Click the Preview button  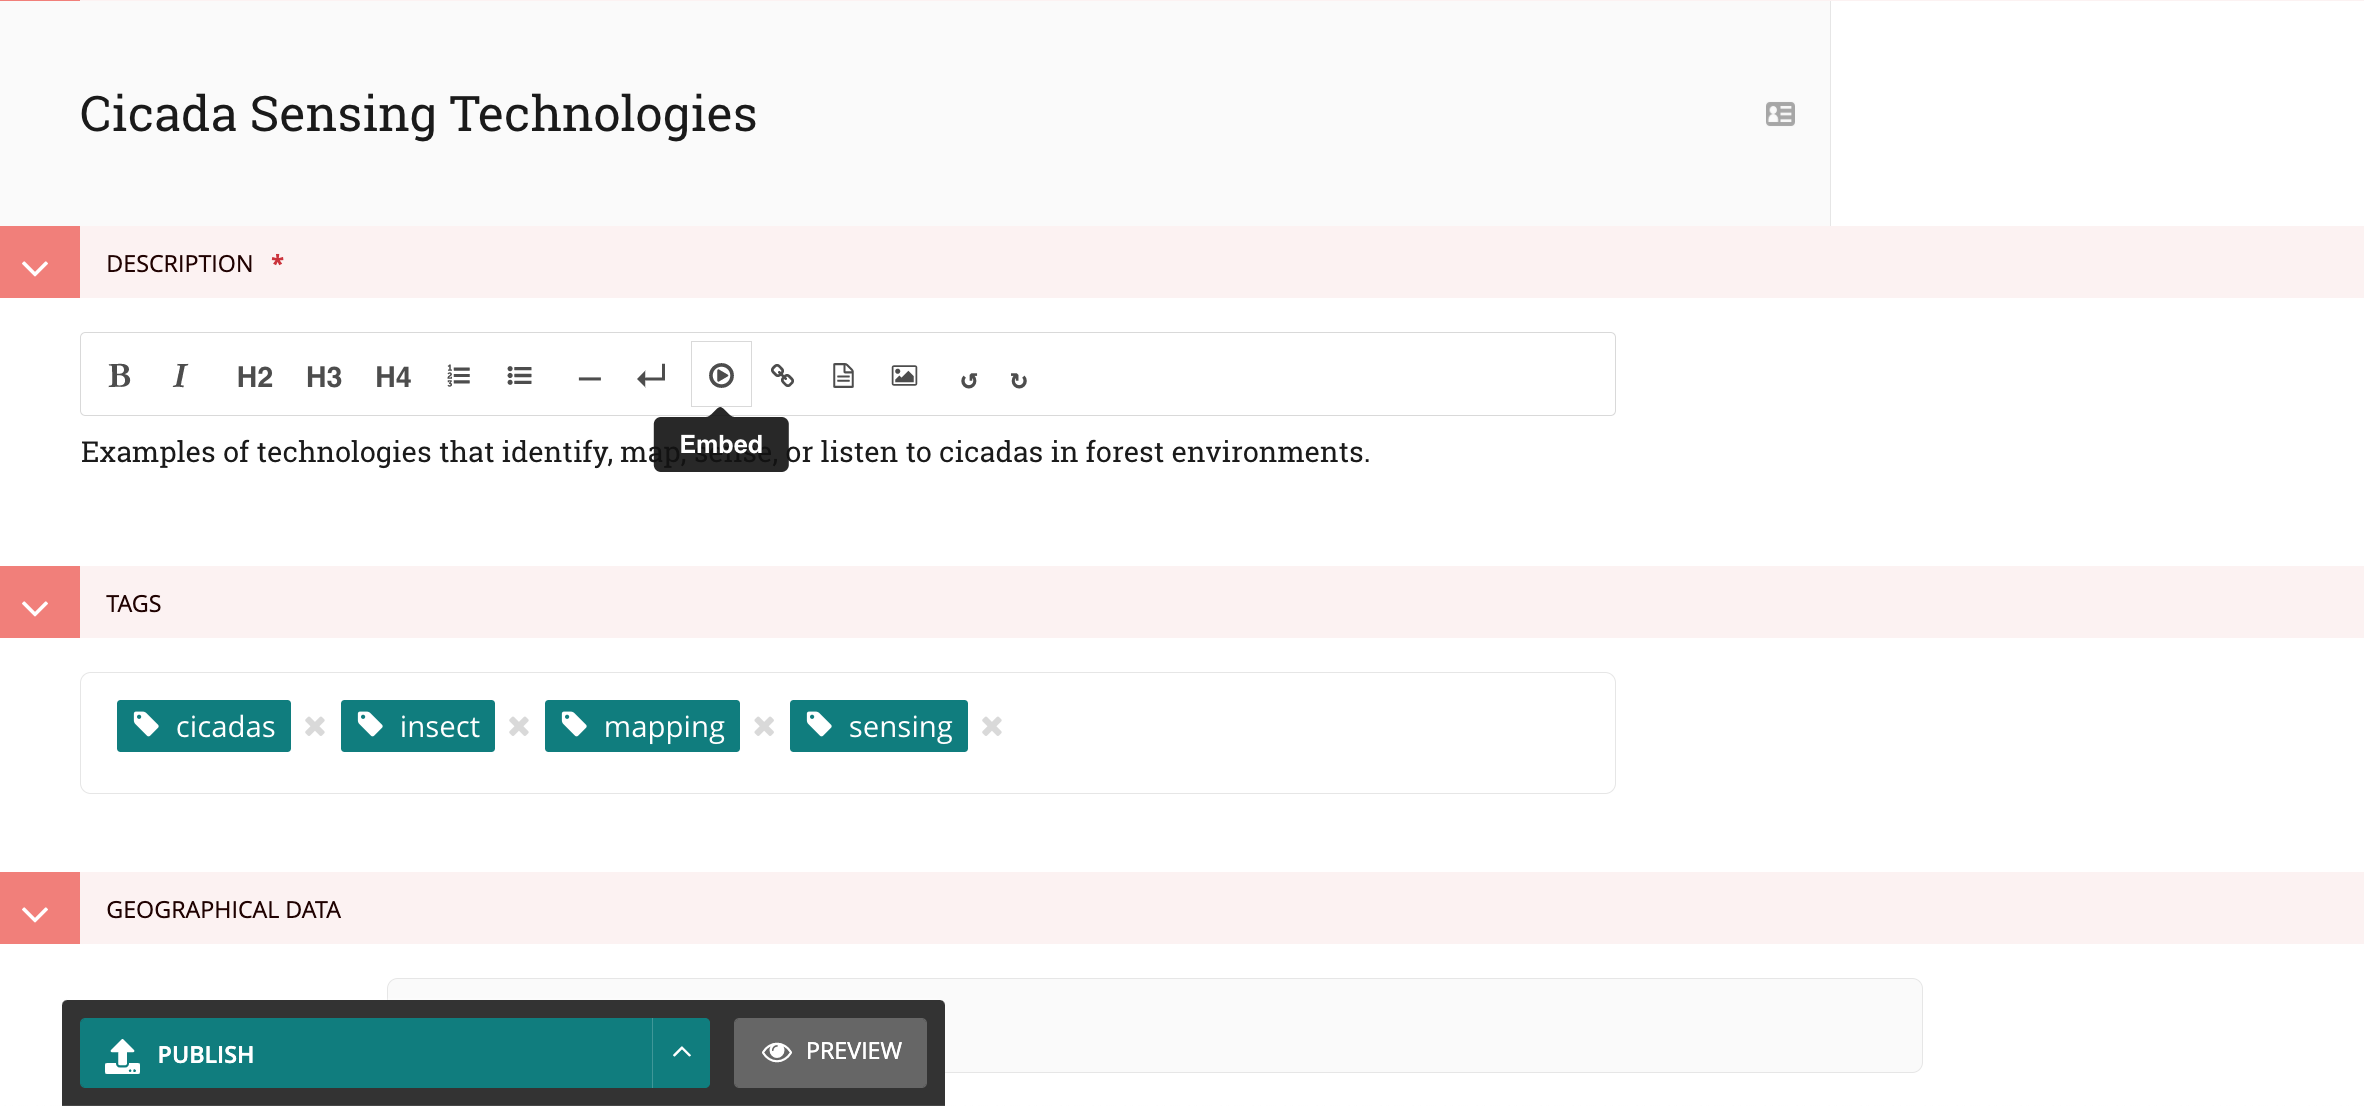[830, 1052]
